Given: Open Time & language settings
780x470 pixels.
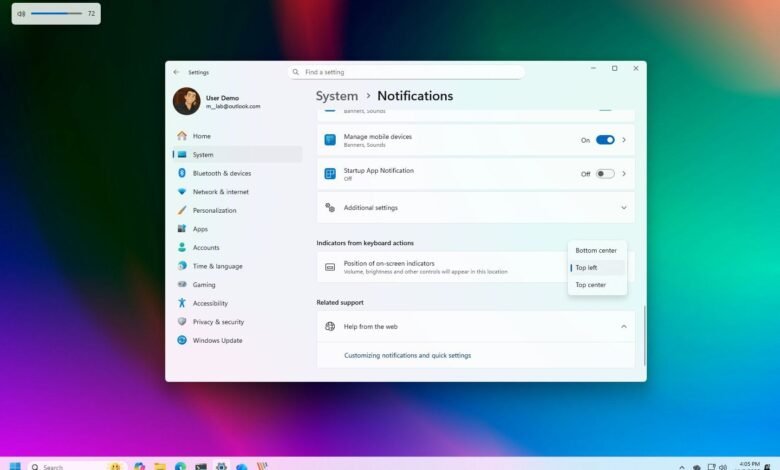Looking at the screenshot, I should coord(237,266).
